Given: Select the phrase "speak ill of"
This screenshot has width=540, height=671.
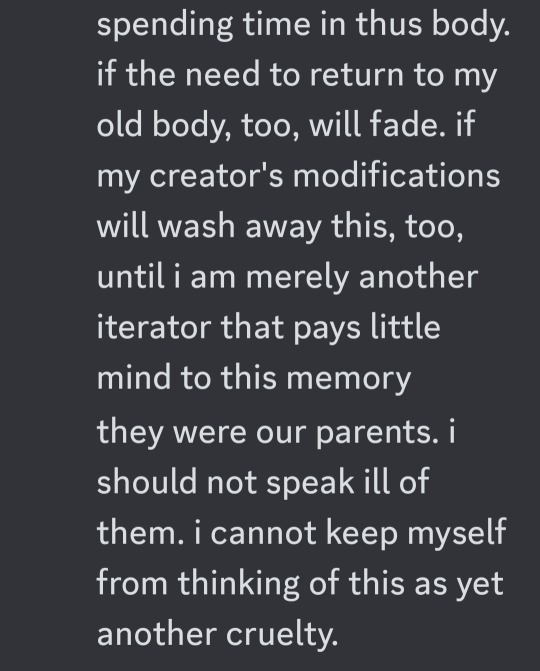Looking at the screenshot, I should (x=347, y=482).
